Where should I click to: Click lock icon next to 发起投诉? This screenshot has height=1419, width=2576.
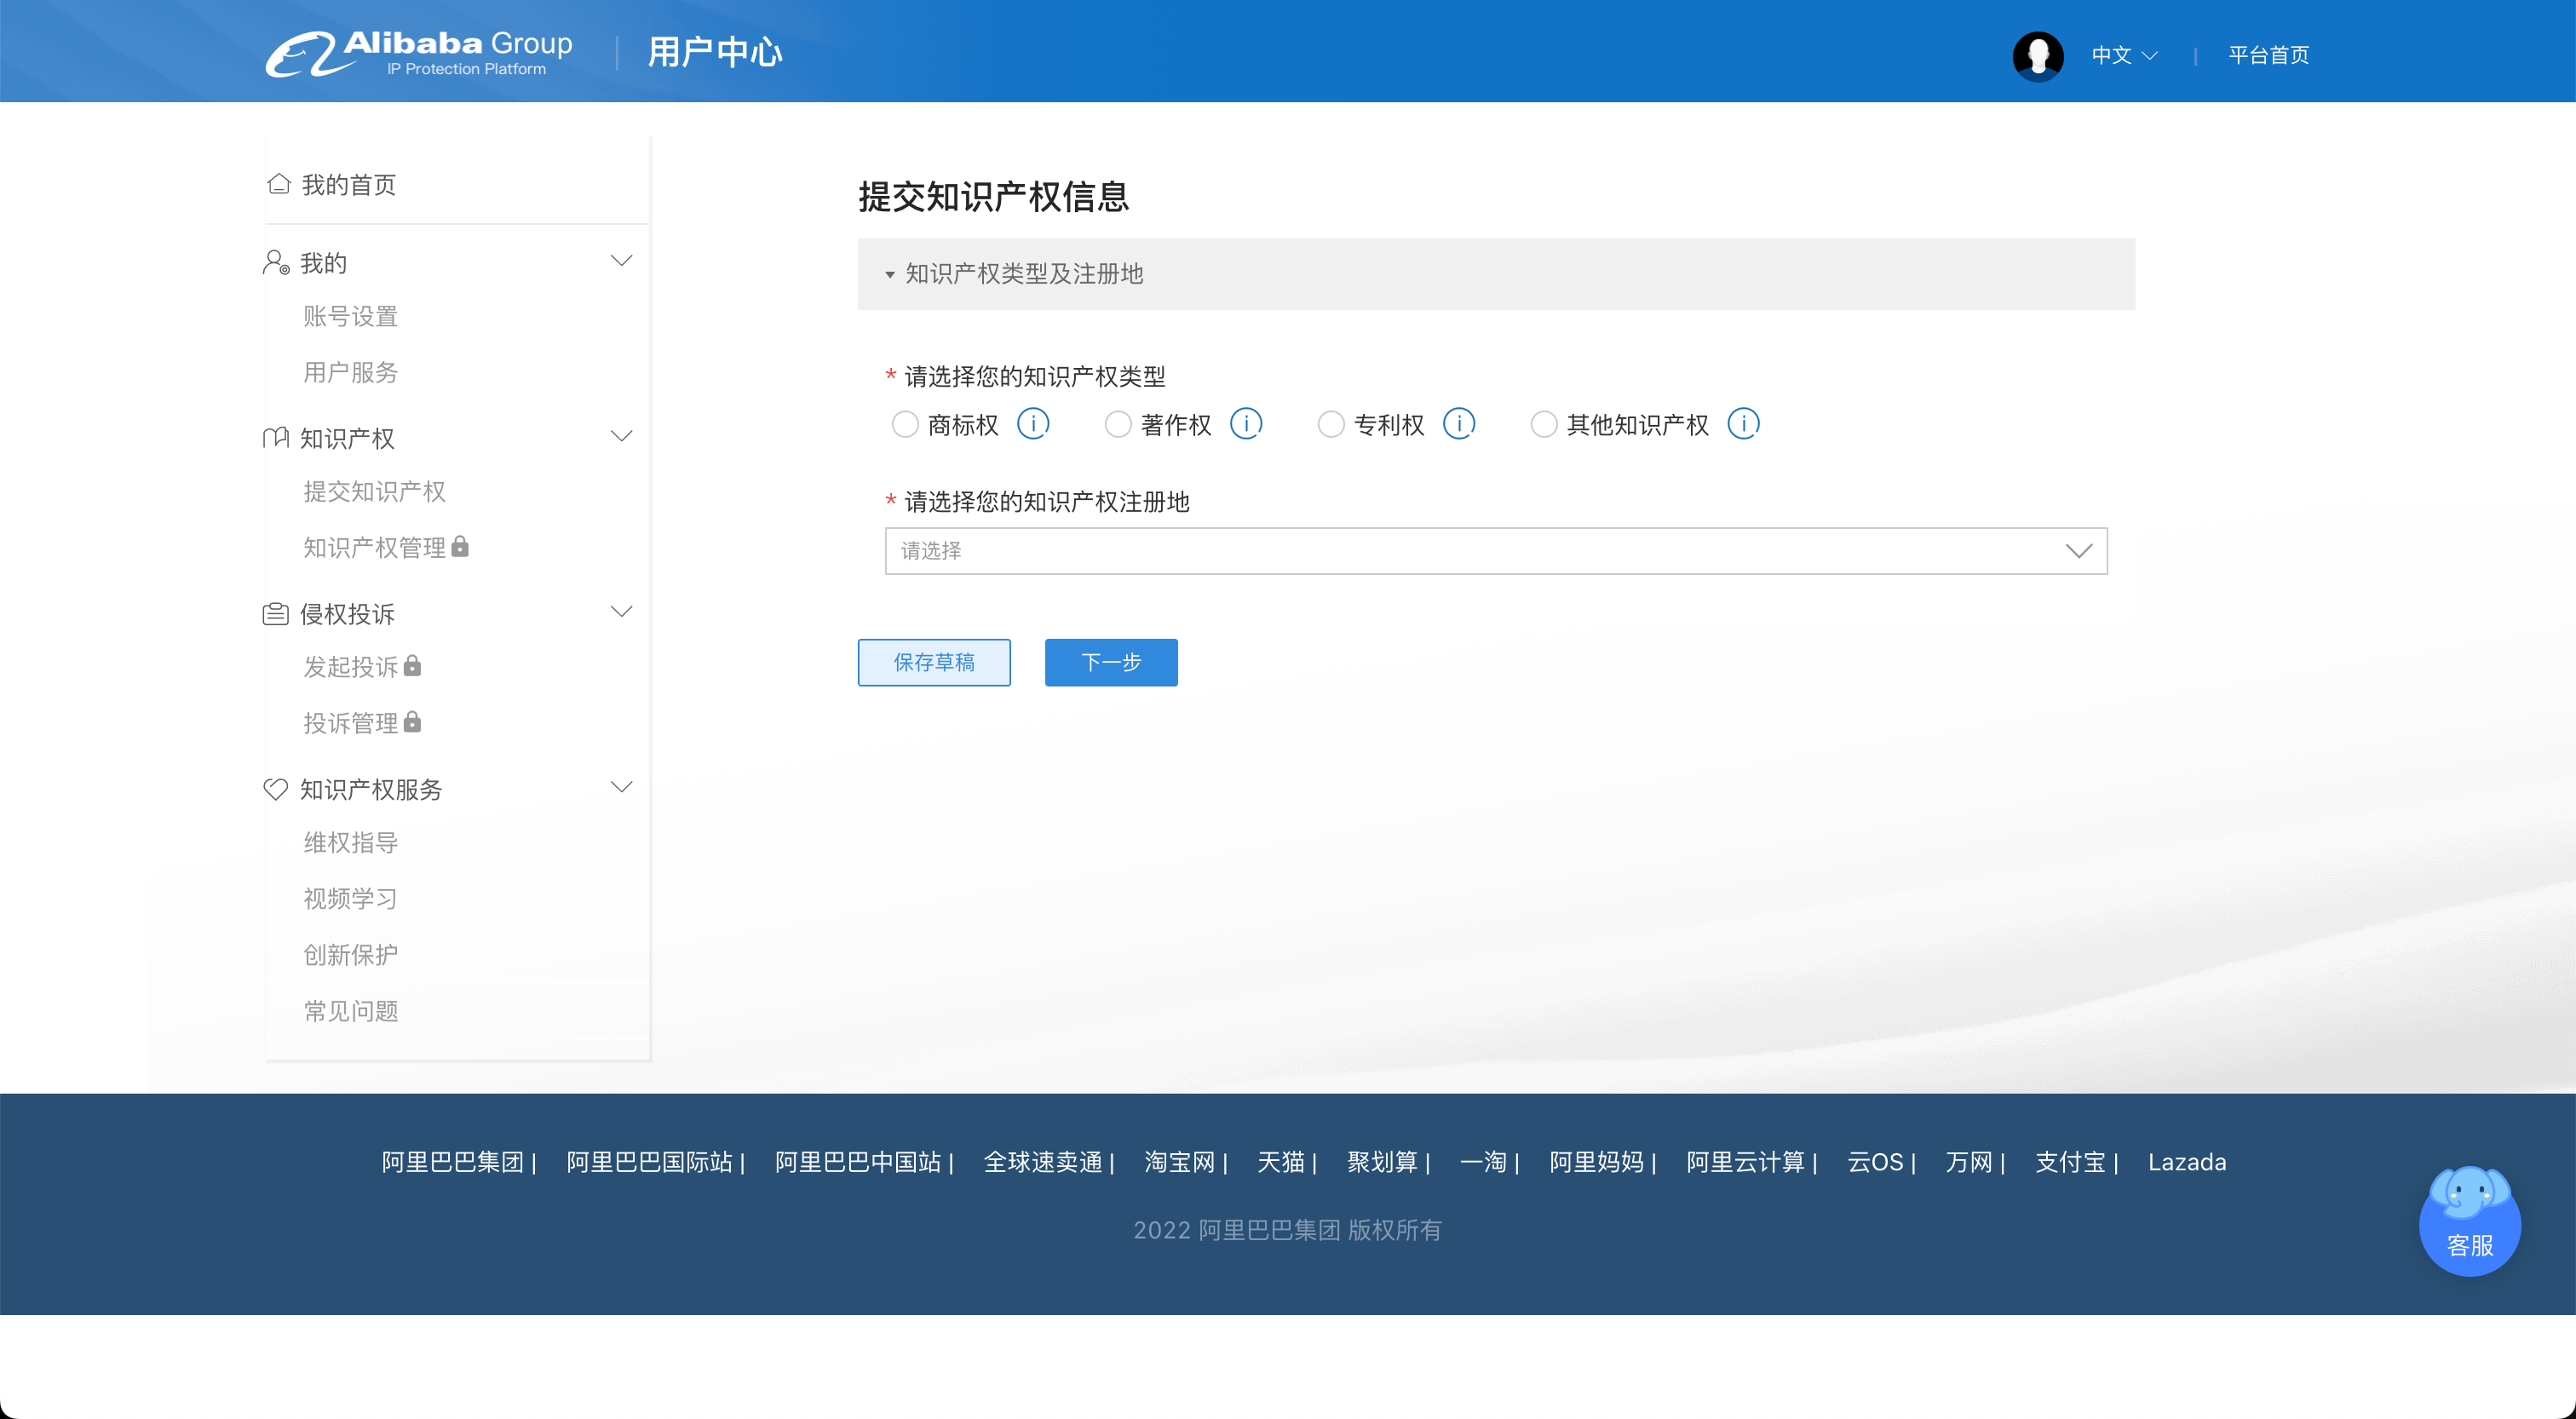tap(412, 665)
